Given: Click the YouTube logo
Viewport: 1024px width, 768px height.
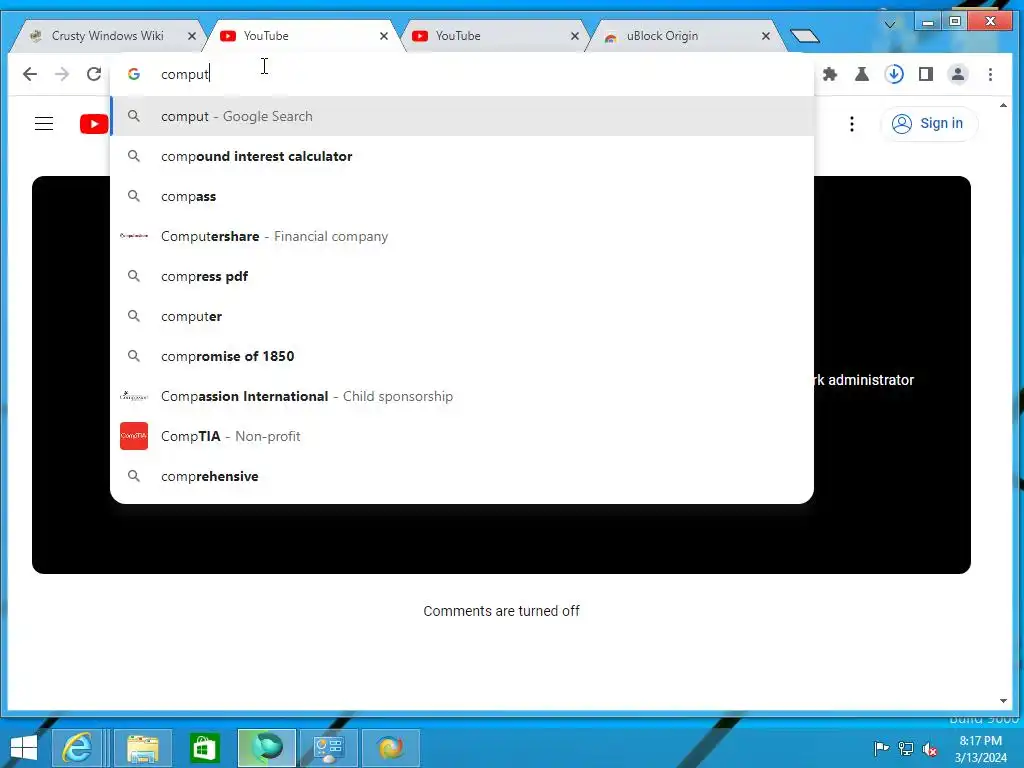Looking at the screenshot, I should coord(94,123).
